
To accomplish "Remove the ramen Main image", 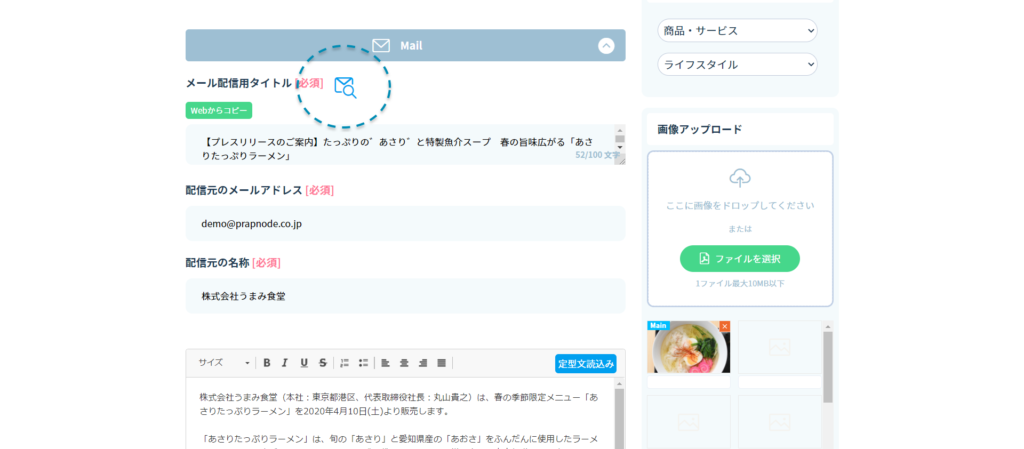I will point(725,326).
